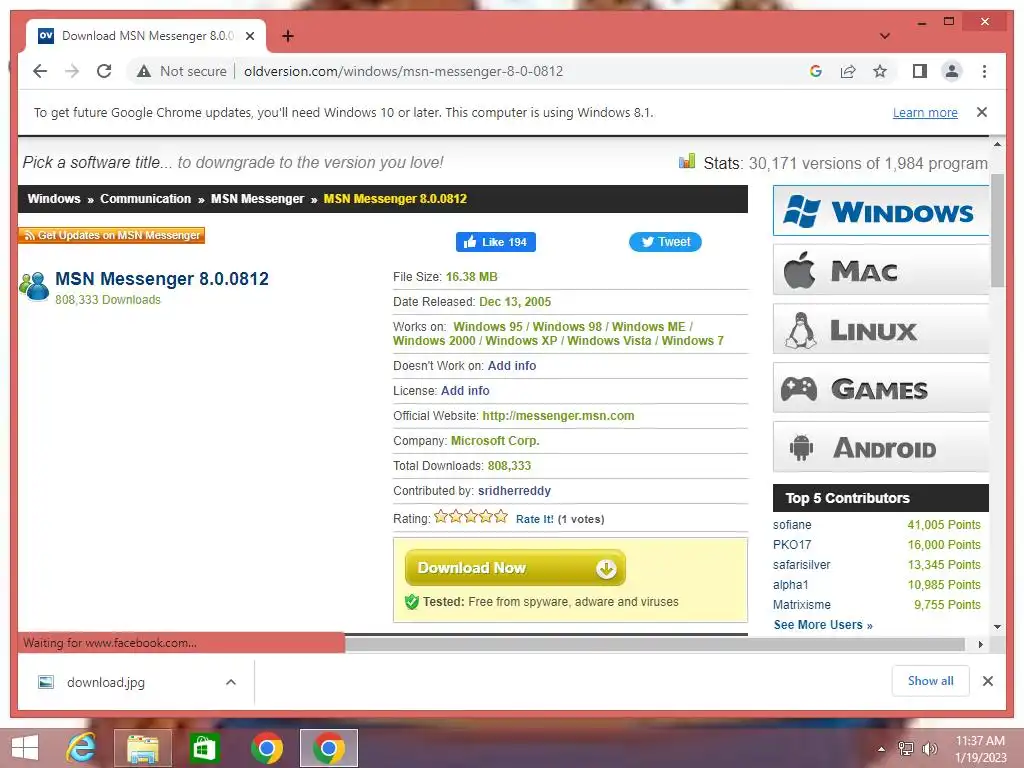Add info for License
Screen dimensions: 1024x768
coord(465,391)
